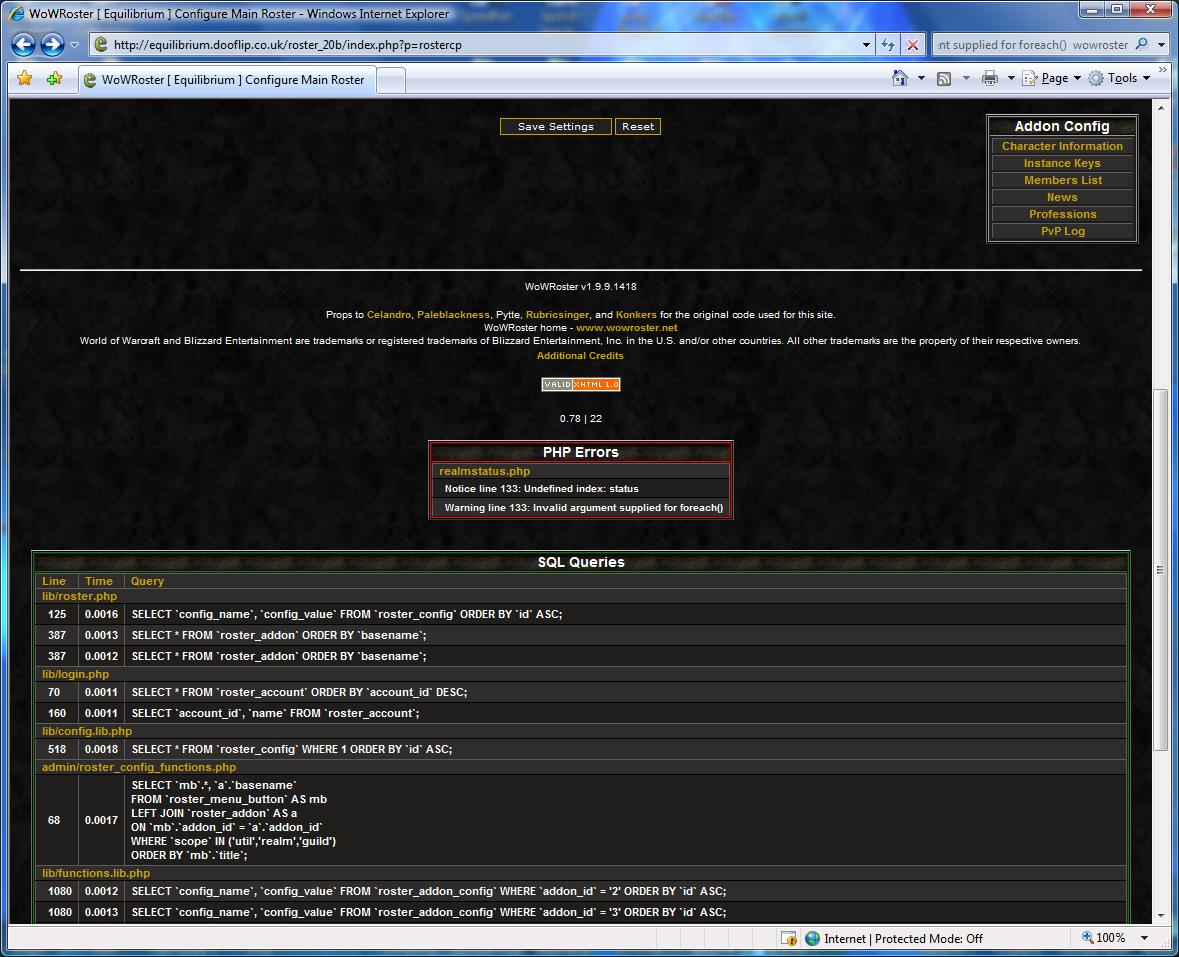Visit the www.wowroster.net link
Screen dimensions: 1179x957
tap(626, 328)
